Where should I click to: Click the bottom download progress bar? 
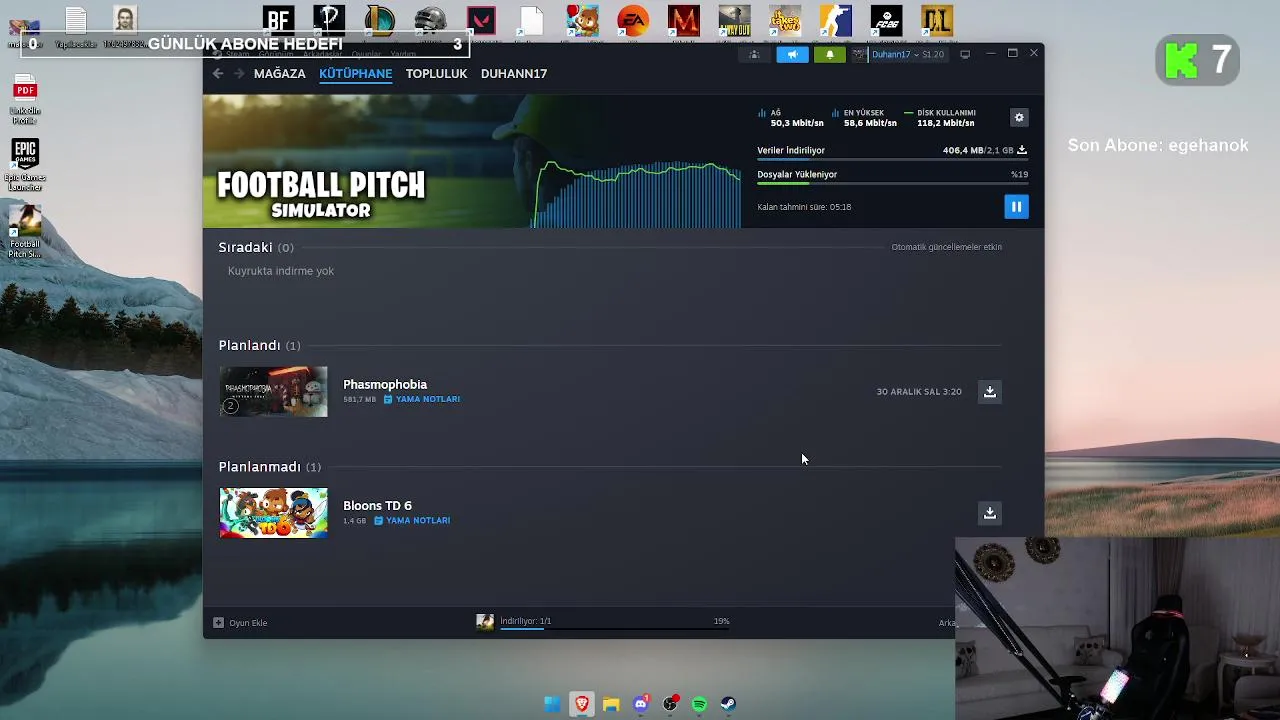[x=615, y=629]
